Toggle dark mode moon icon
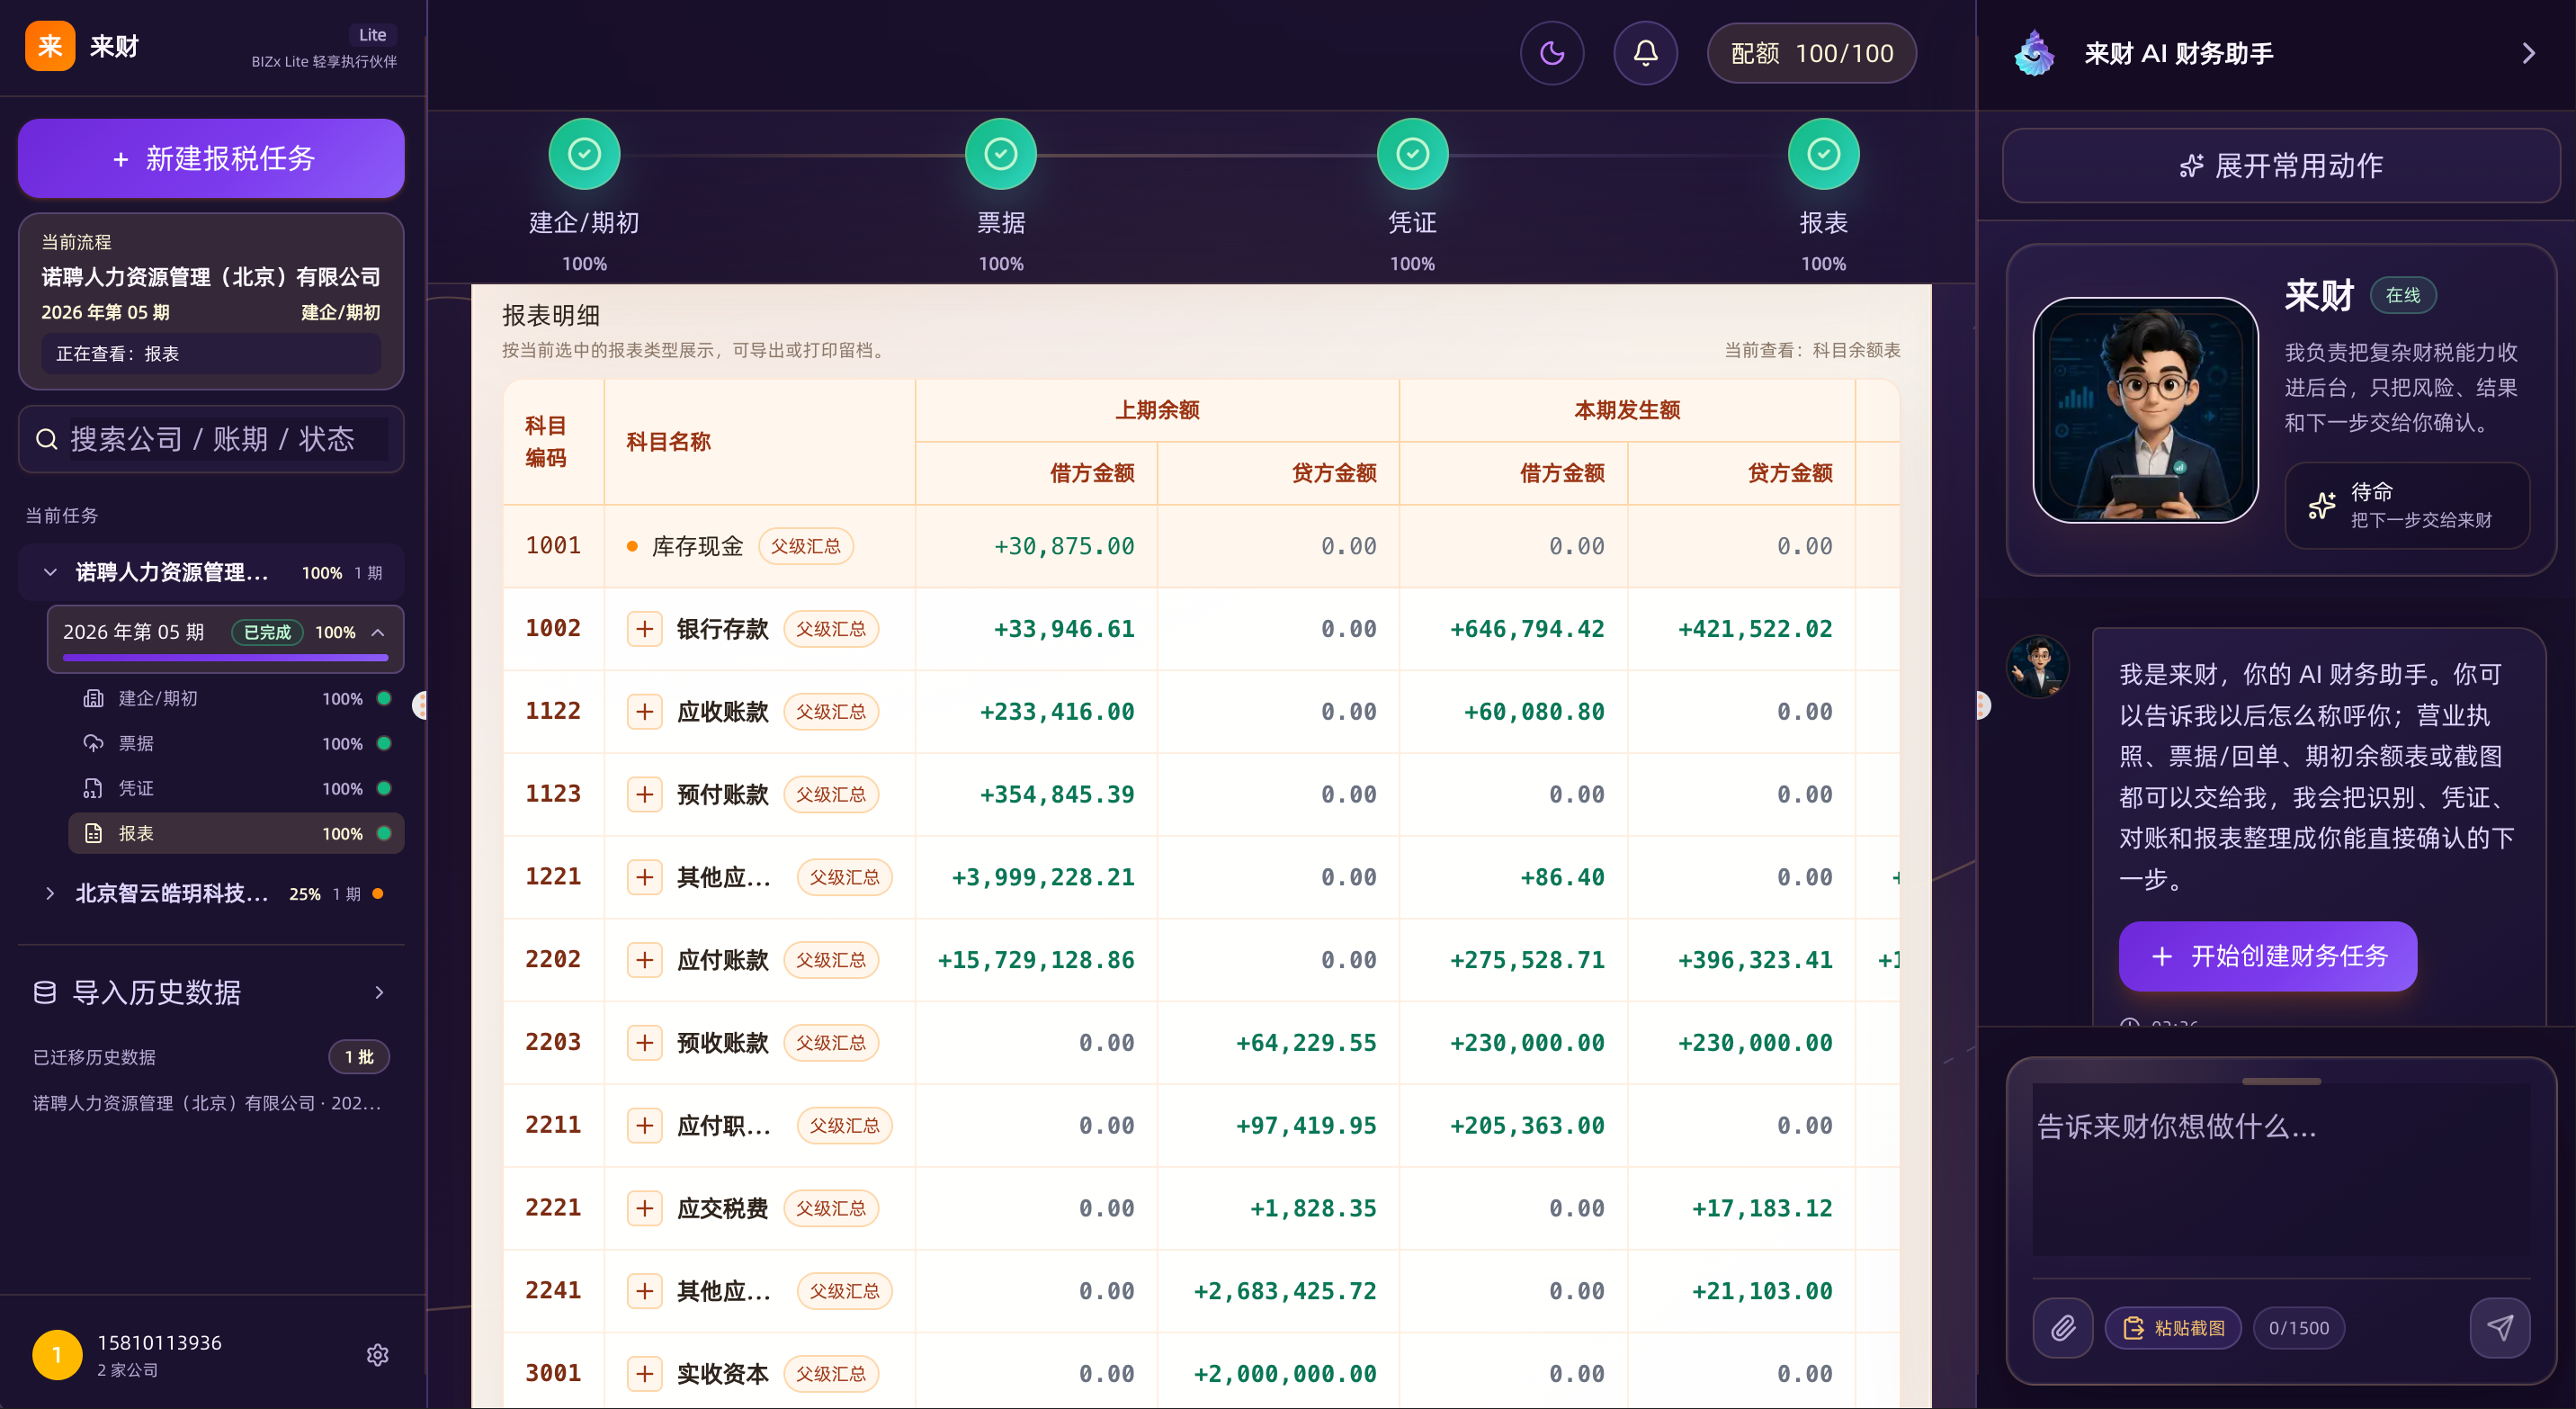Viewport: 2576px width, 1409px height. 1551,53
